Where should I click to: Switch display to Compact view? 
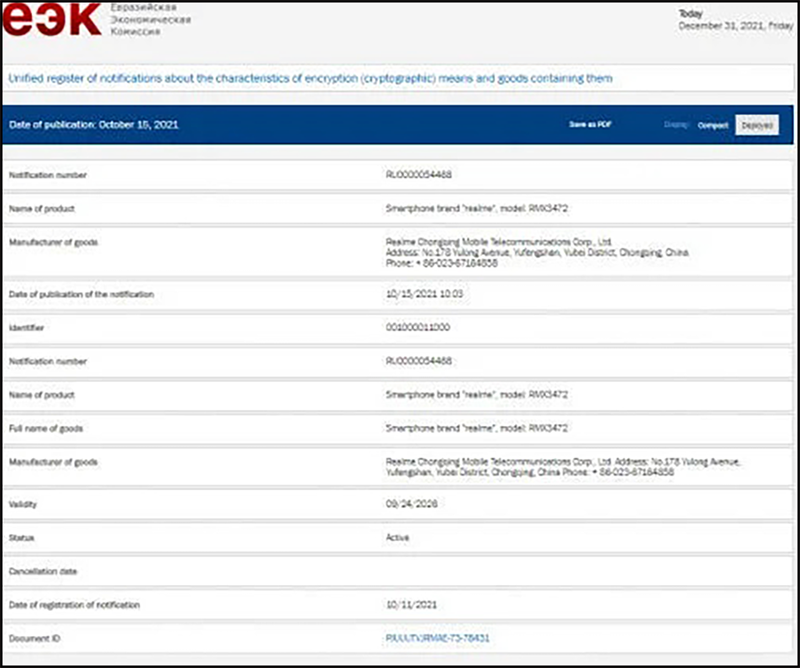[713, 125]
